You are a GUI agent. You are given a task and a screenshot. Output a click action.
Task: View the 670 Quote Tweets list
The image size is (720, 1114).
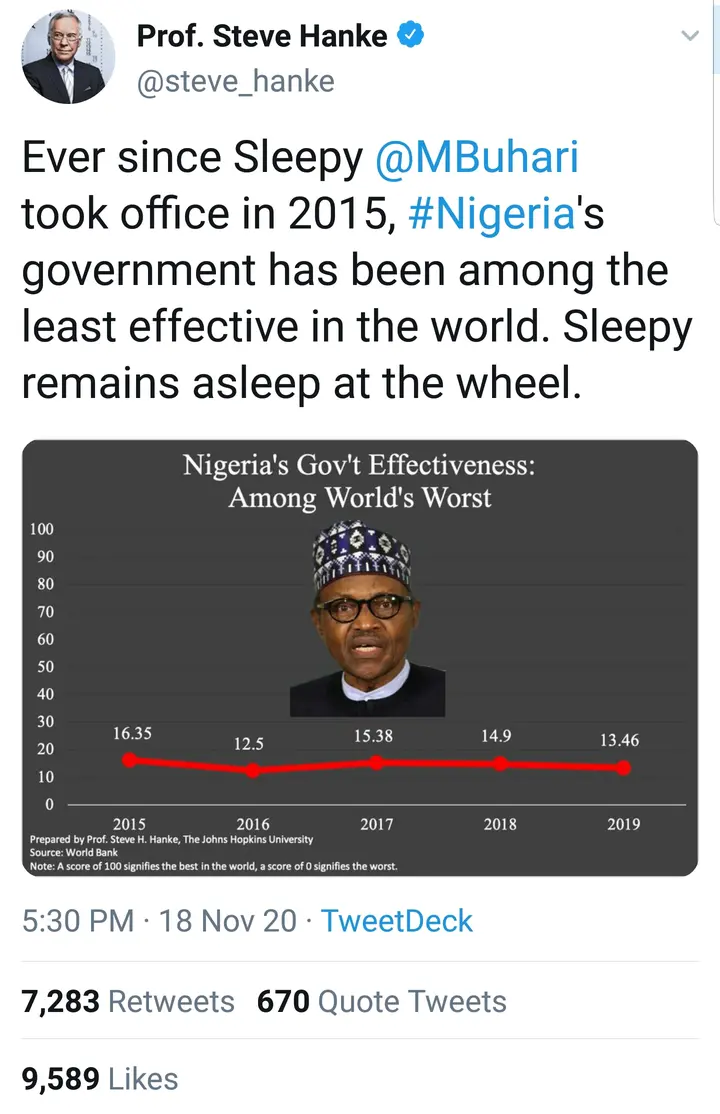[382, 1001]
